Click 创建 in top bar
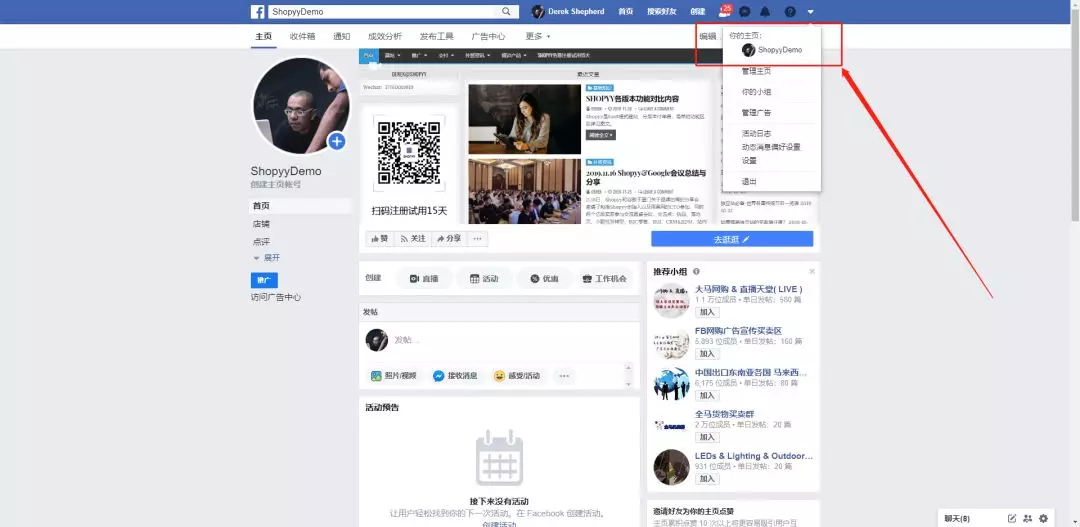Screen dimensions: 1080x527 (698, 12)
